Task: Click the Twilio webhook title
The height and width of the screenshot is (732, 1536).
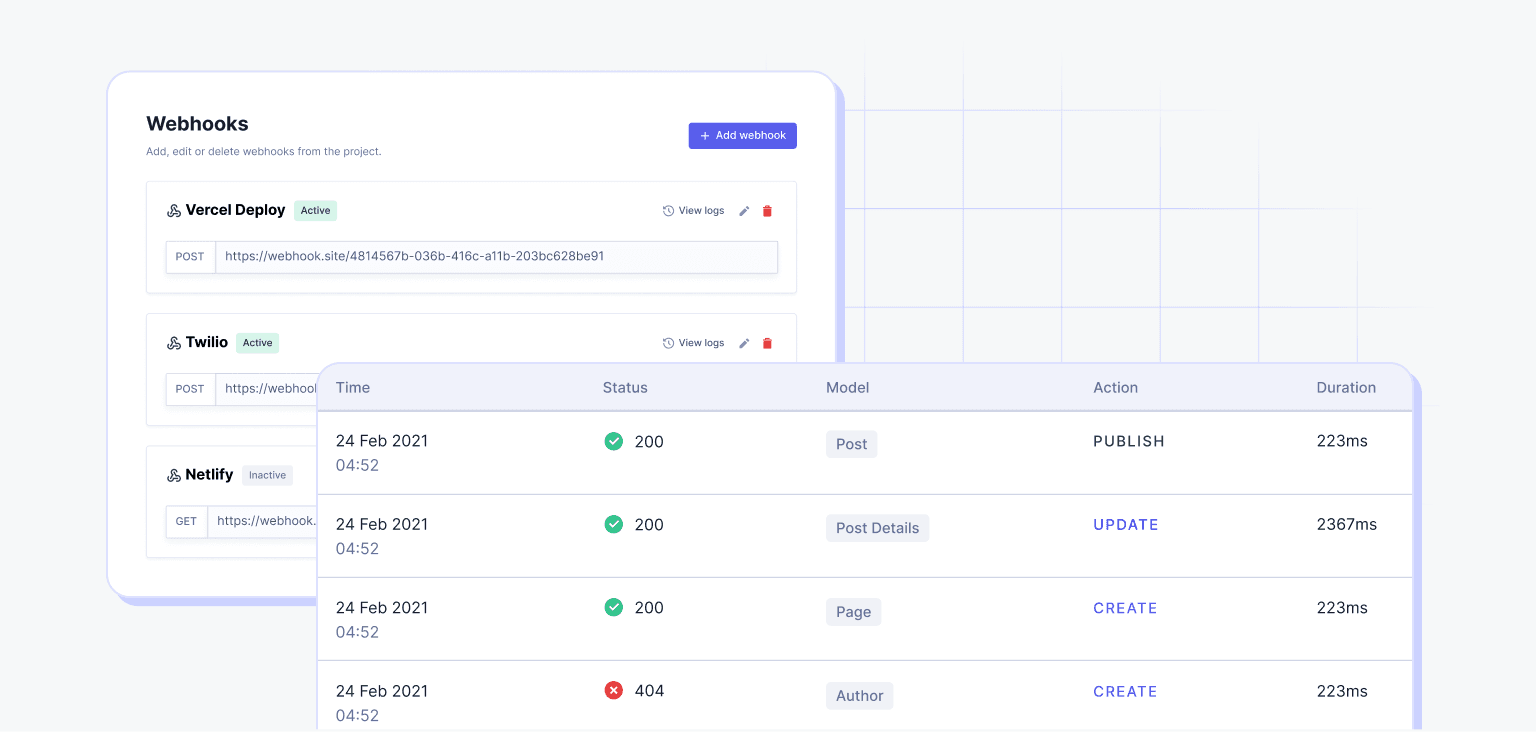Action: 207,342
